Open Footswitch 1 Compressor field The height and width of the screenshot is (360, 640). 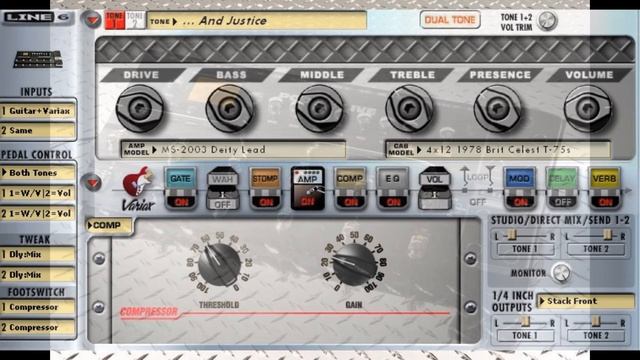38,307
